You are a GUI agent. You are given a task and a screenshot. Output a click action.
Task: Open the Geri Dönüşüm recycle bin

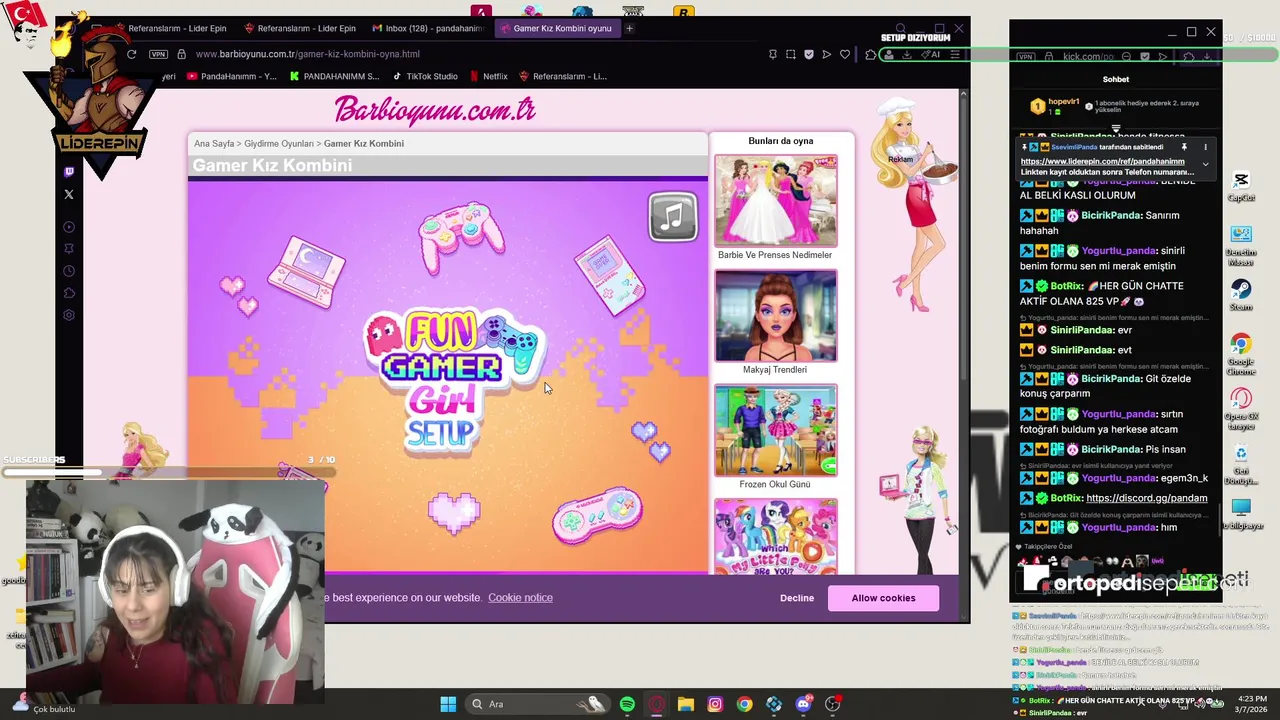1241,464
